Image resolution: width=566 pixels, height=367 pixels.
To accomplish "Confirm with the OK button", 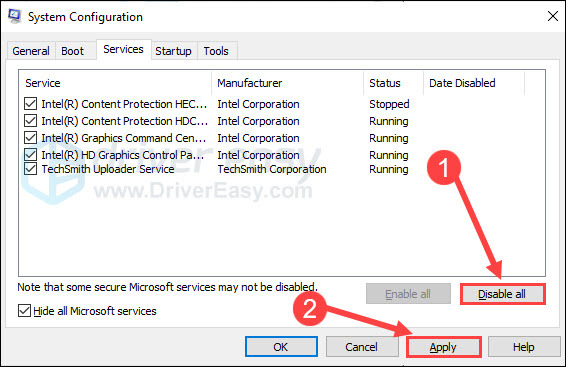I will (x=281, y=347).
